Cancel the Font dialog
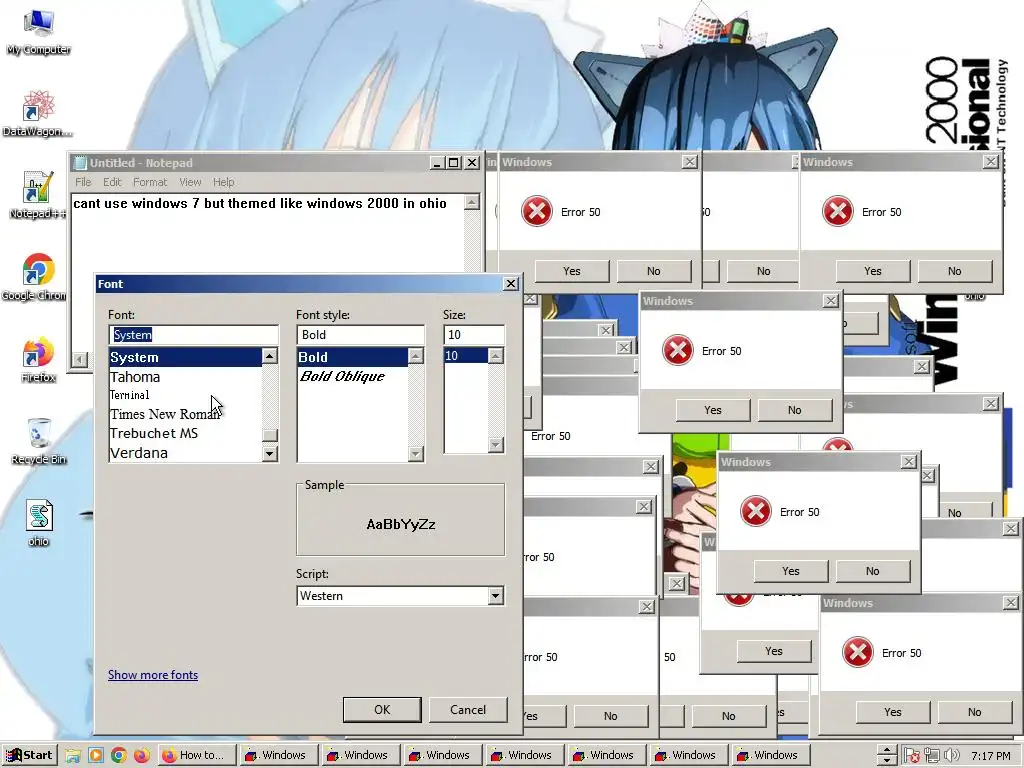The height and width of the screenshot is (768, 1024). [x=468, y=710]
